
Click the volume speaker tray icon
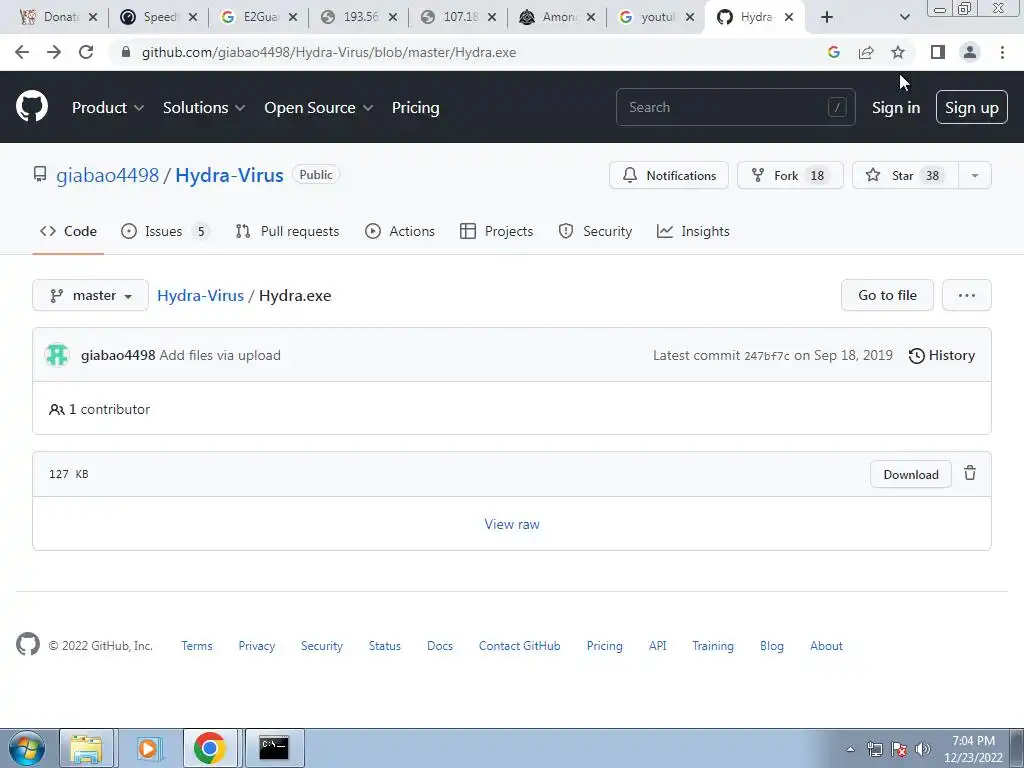coord(922,749)
